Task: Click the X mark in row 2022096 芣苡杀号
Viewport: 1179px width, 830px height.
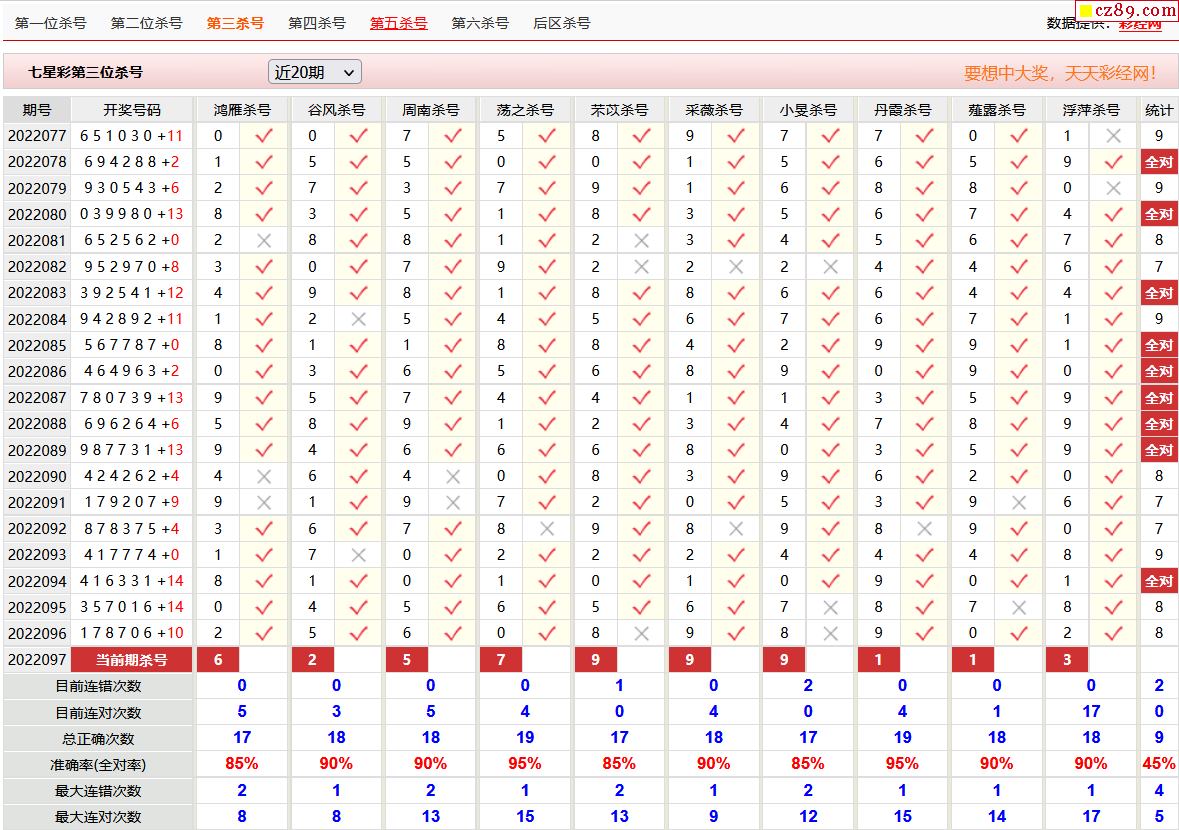Action: pyautogui.click(x=641, y=633)
